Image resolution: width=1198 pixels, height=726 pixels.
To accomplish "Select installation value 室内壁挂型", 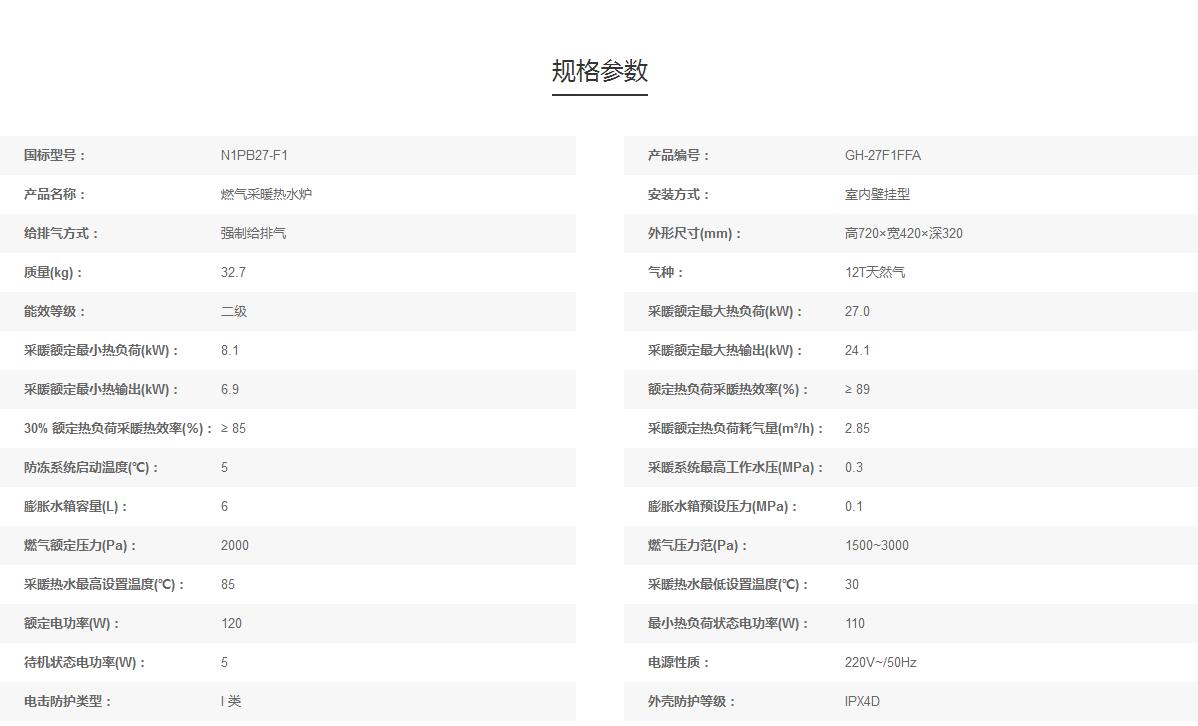I will click(x=877, y=194).
